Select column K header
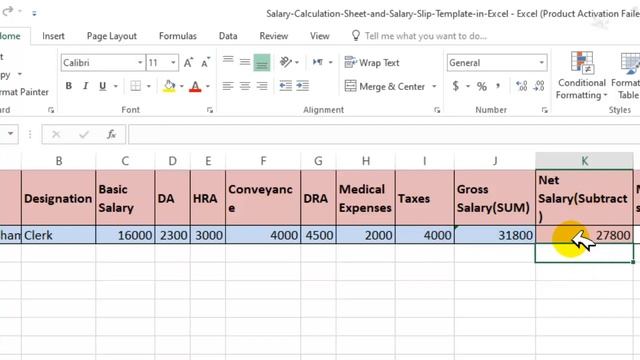 [584, 161]
